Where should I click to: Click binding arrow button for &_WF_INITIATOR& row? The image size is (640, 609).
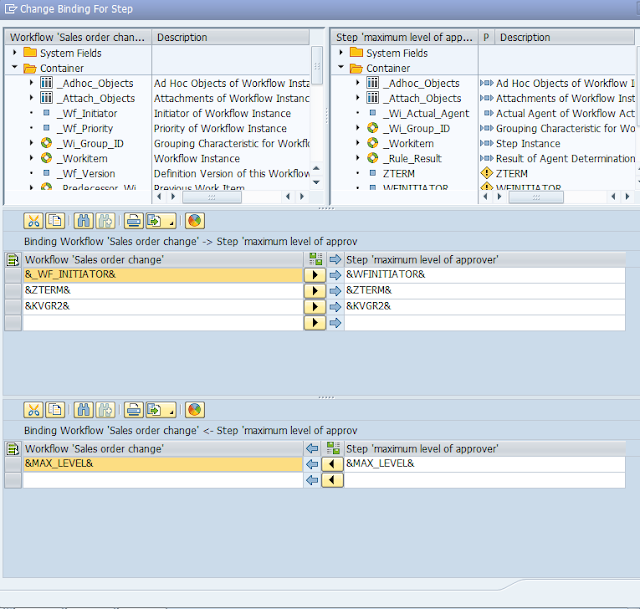tap(315, 275)
